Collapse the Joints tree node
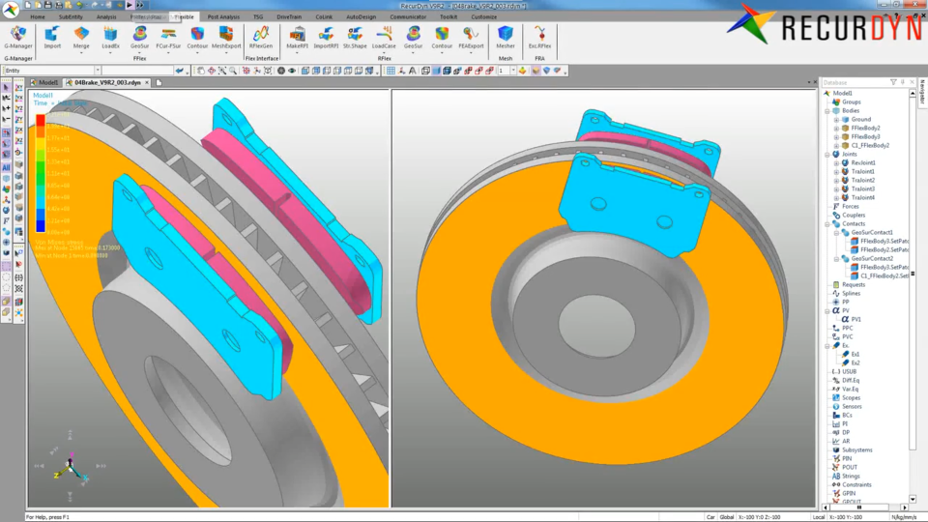The height and width of the screenshot is (522, 928). pos(827,154)
